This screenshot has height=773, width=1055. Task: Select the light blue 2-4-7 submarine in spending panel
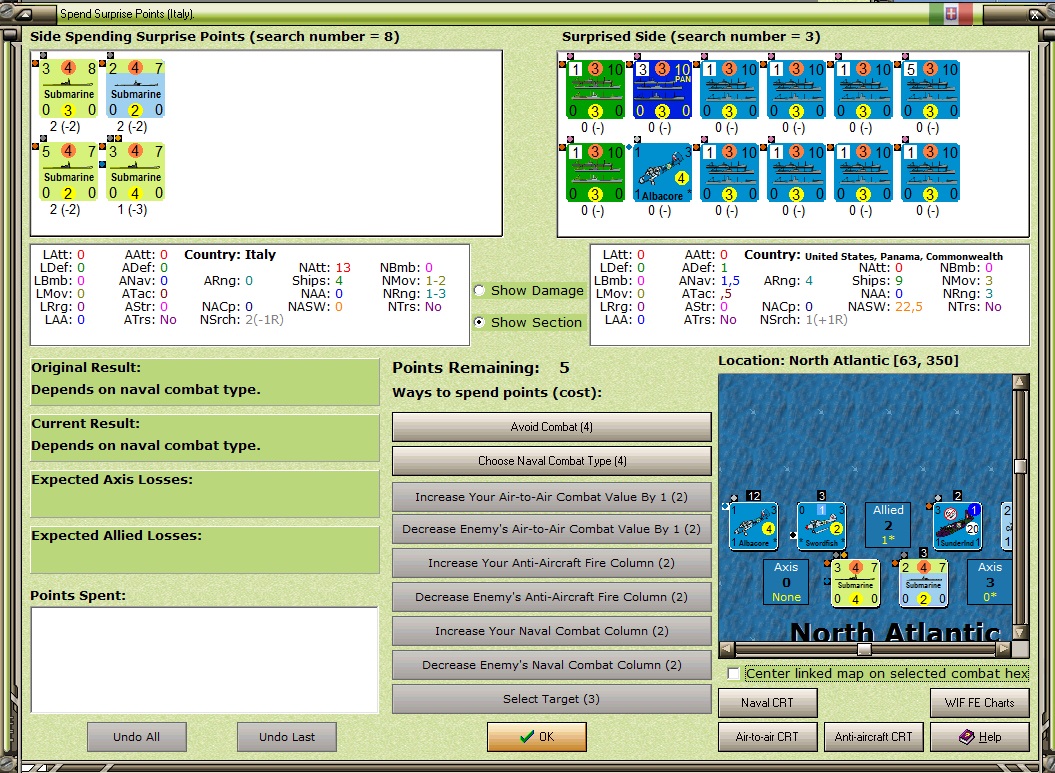136,90
